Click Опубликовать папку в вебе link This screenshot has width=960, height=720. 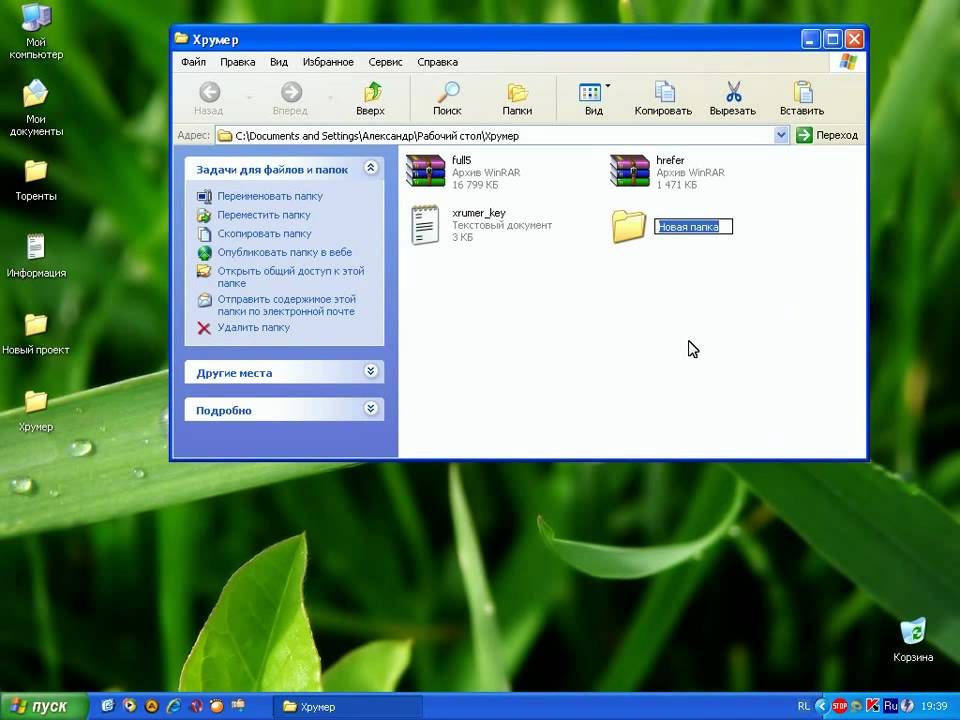(x=285, y=252)
